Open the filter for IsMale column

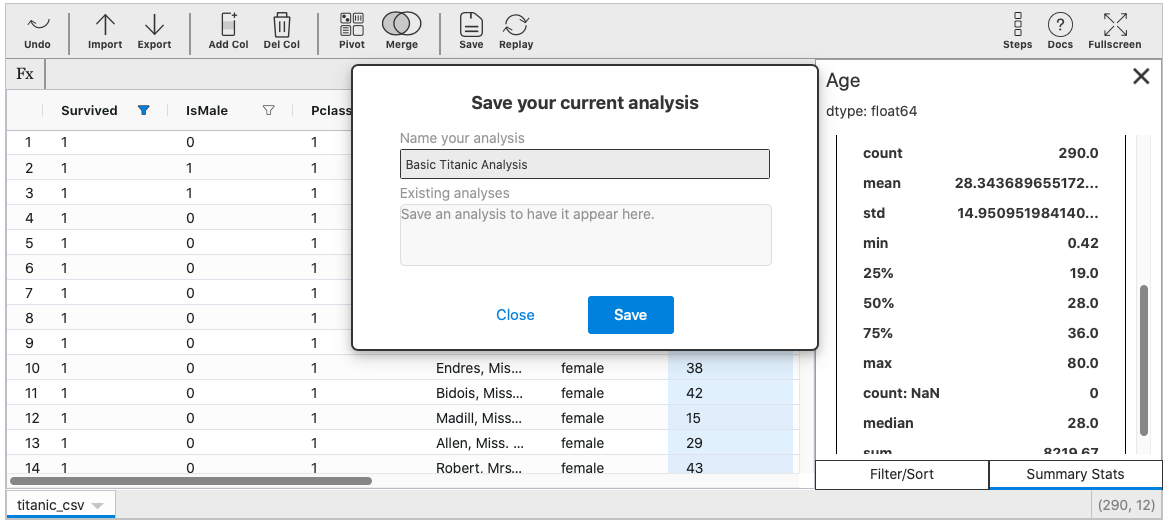pos(268,111)
